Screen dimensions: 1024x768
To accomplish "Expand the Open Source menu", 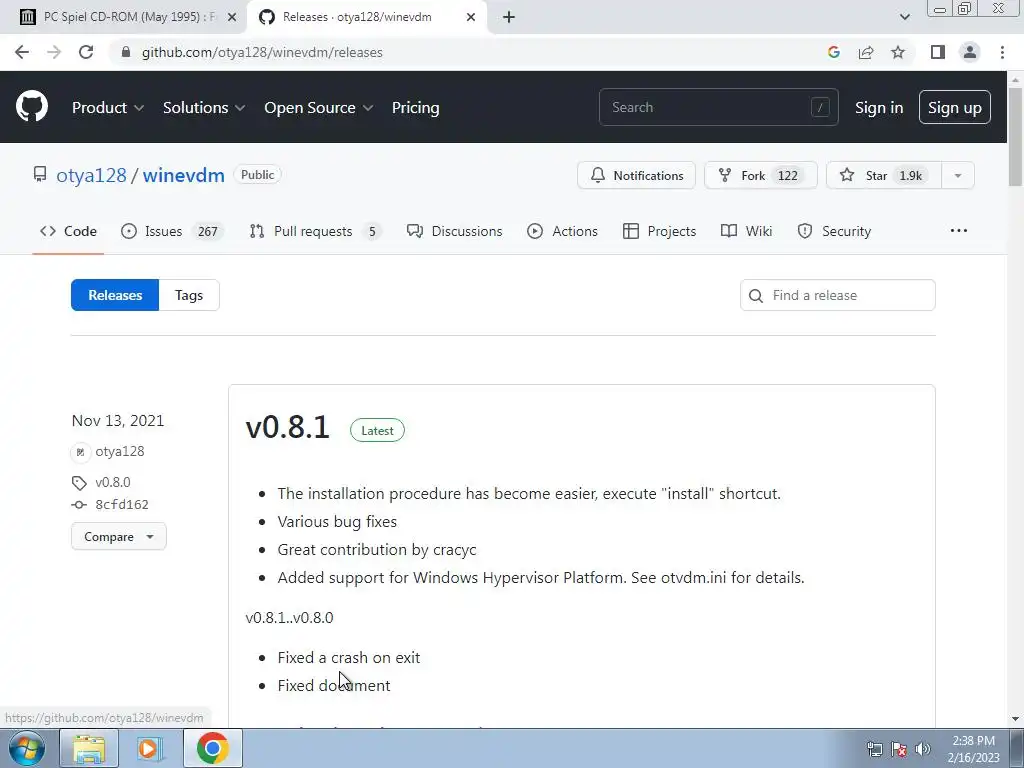I will point(319,108).
